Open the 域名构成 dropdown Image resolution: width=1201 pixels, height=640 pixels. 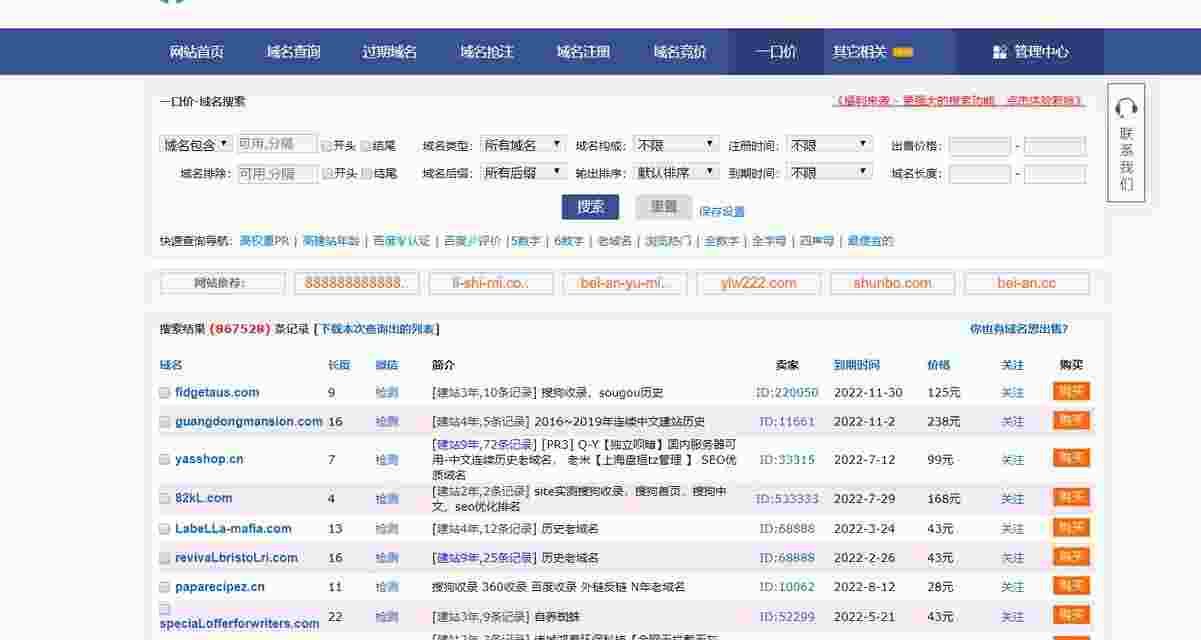pos(676,145)
